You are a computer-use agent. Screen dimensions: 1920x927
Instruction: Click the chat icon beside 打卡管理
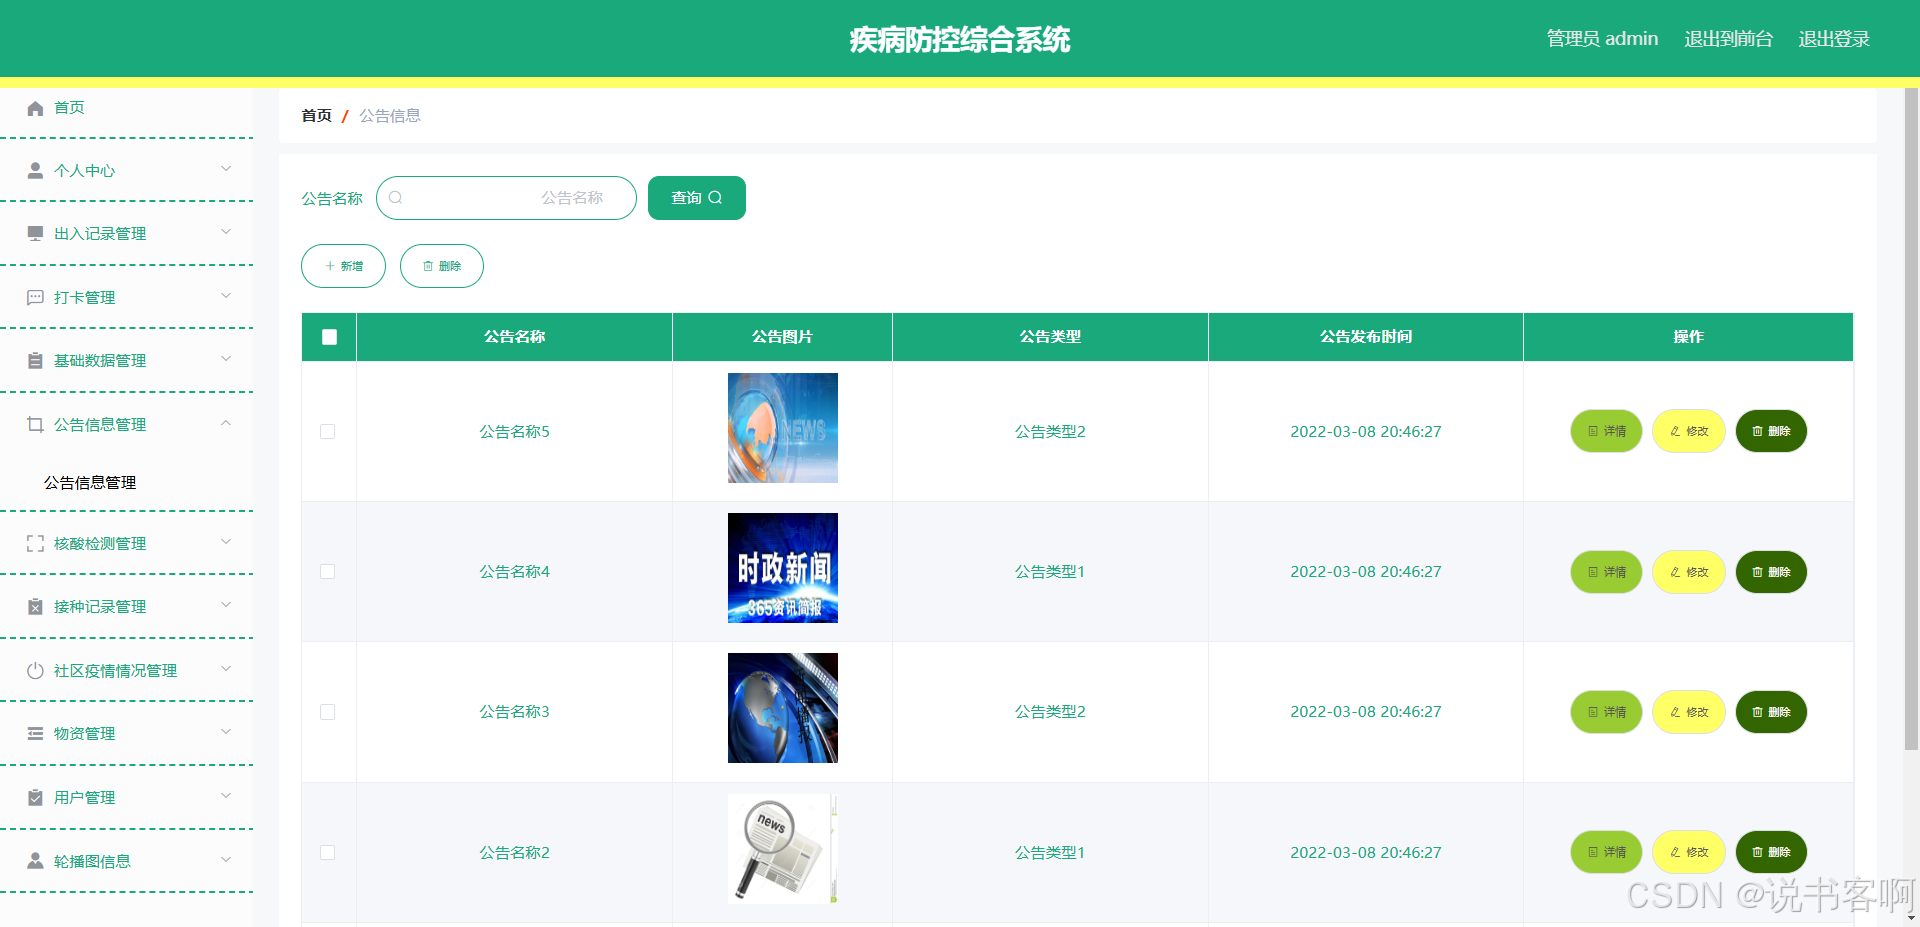(35, 297)
